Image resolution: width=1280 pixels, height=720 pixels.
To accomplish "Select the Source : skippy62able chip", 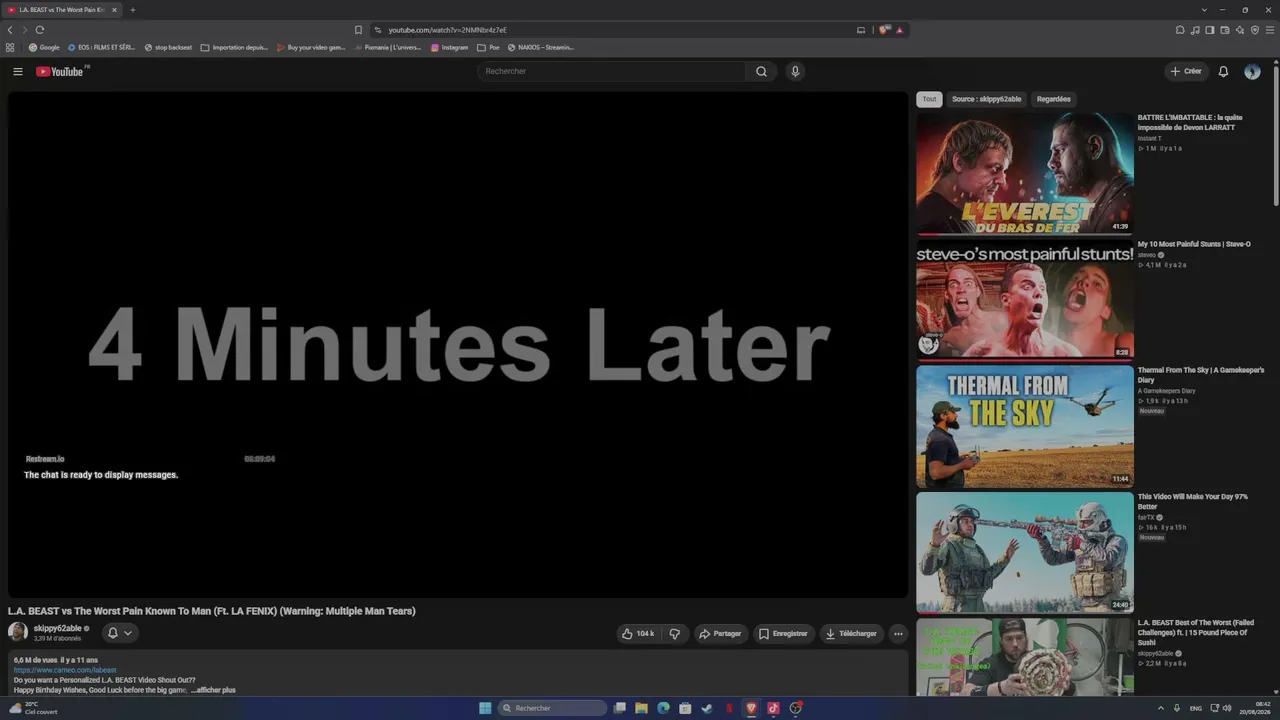I will coord(986,99).
